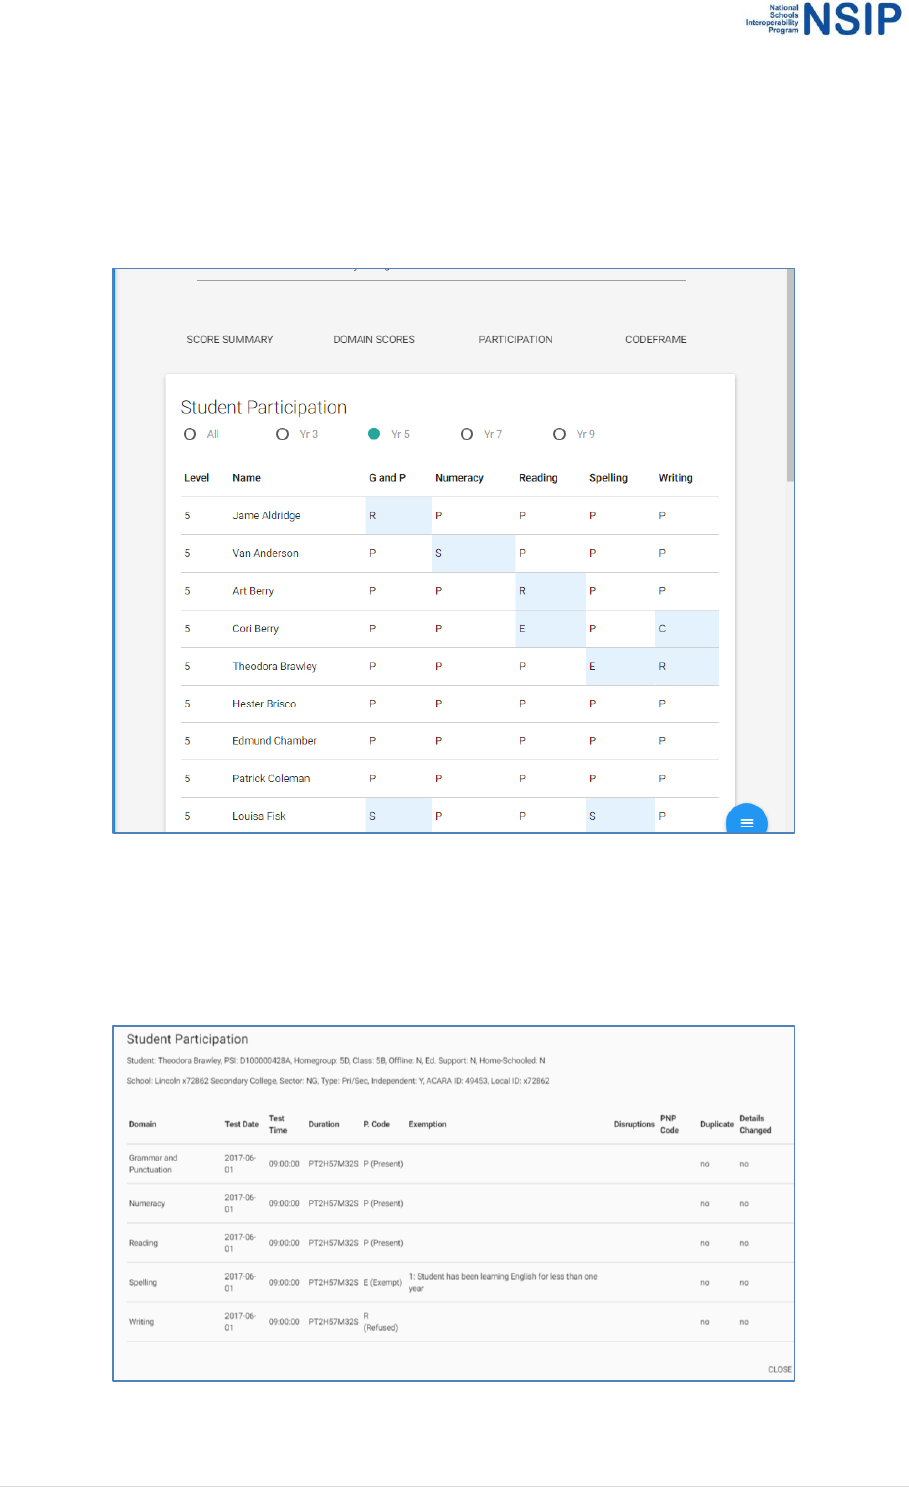Click the Writing column header

675,478
